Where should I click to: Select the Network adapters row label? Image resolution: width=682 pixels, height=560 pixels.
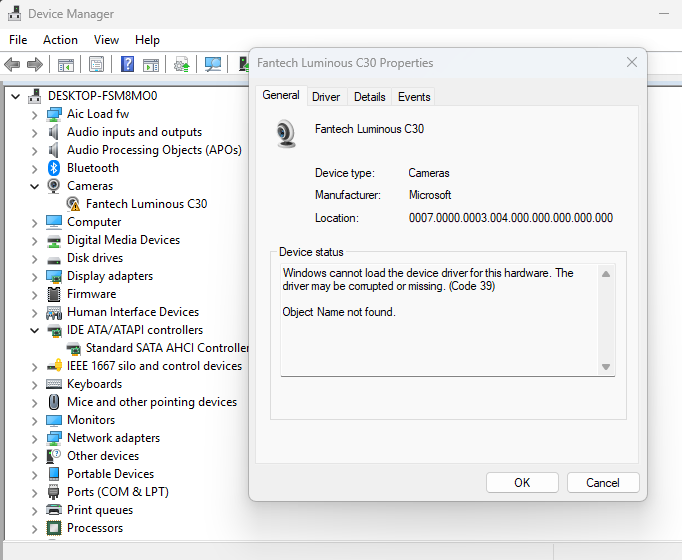tap(114, 438)
